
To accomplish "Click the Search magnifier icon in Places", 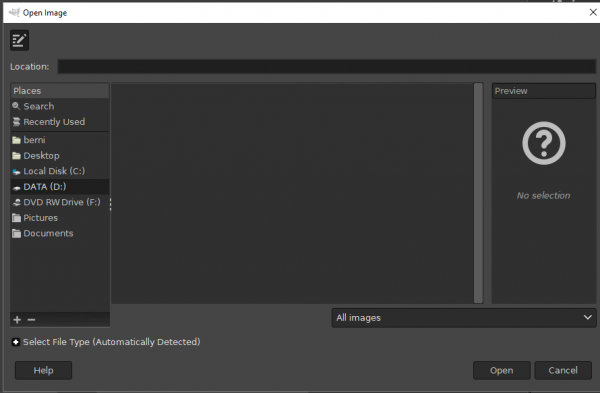I will 16,106.
